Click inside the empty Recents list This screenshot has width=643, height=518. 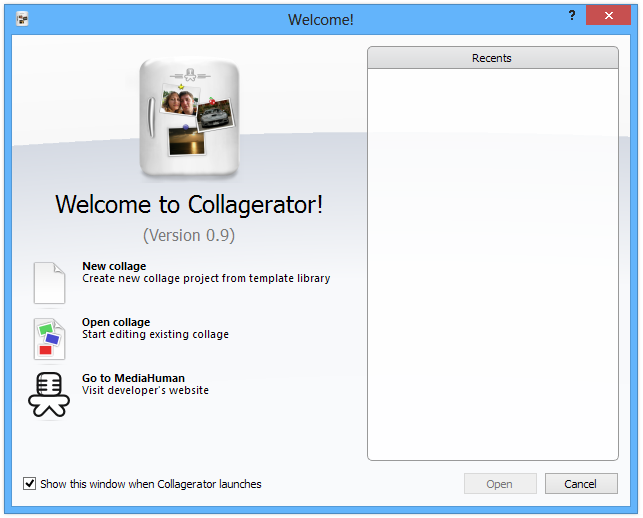click(493, 264)
